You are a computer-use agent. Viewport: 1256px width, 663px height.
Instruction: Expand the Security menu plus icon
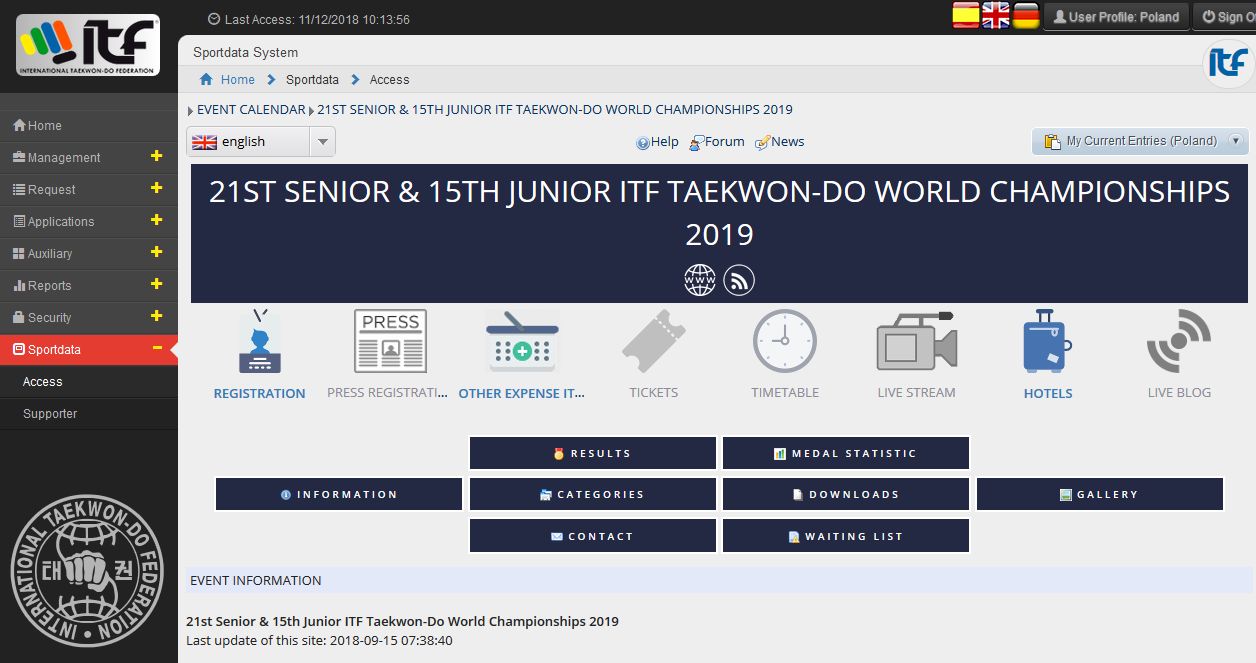coord(156,316)
